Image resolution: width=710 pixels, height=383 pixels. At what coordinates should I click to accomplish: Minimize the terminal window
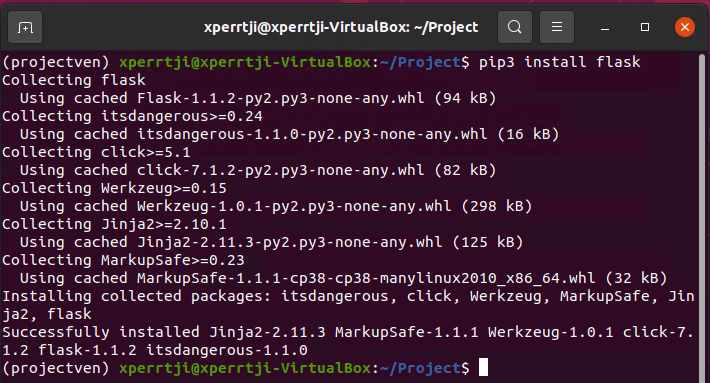coord(605,28)
